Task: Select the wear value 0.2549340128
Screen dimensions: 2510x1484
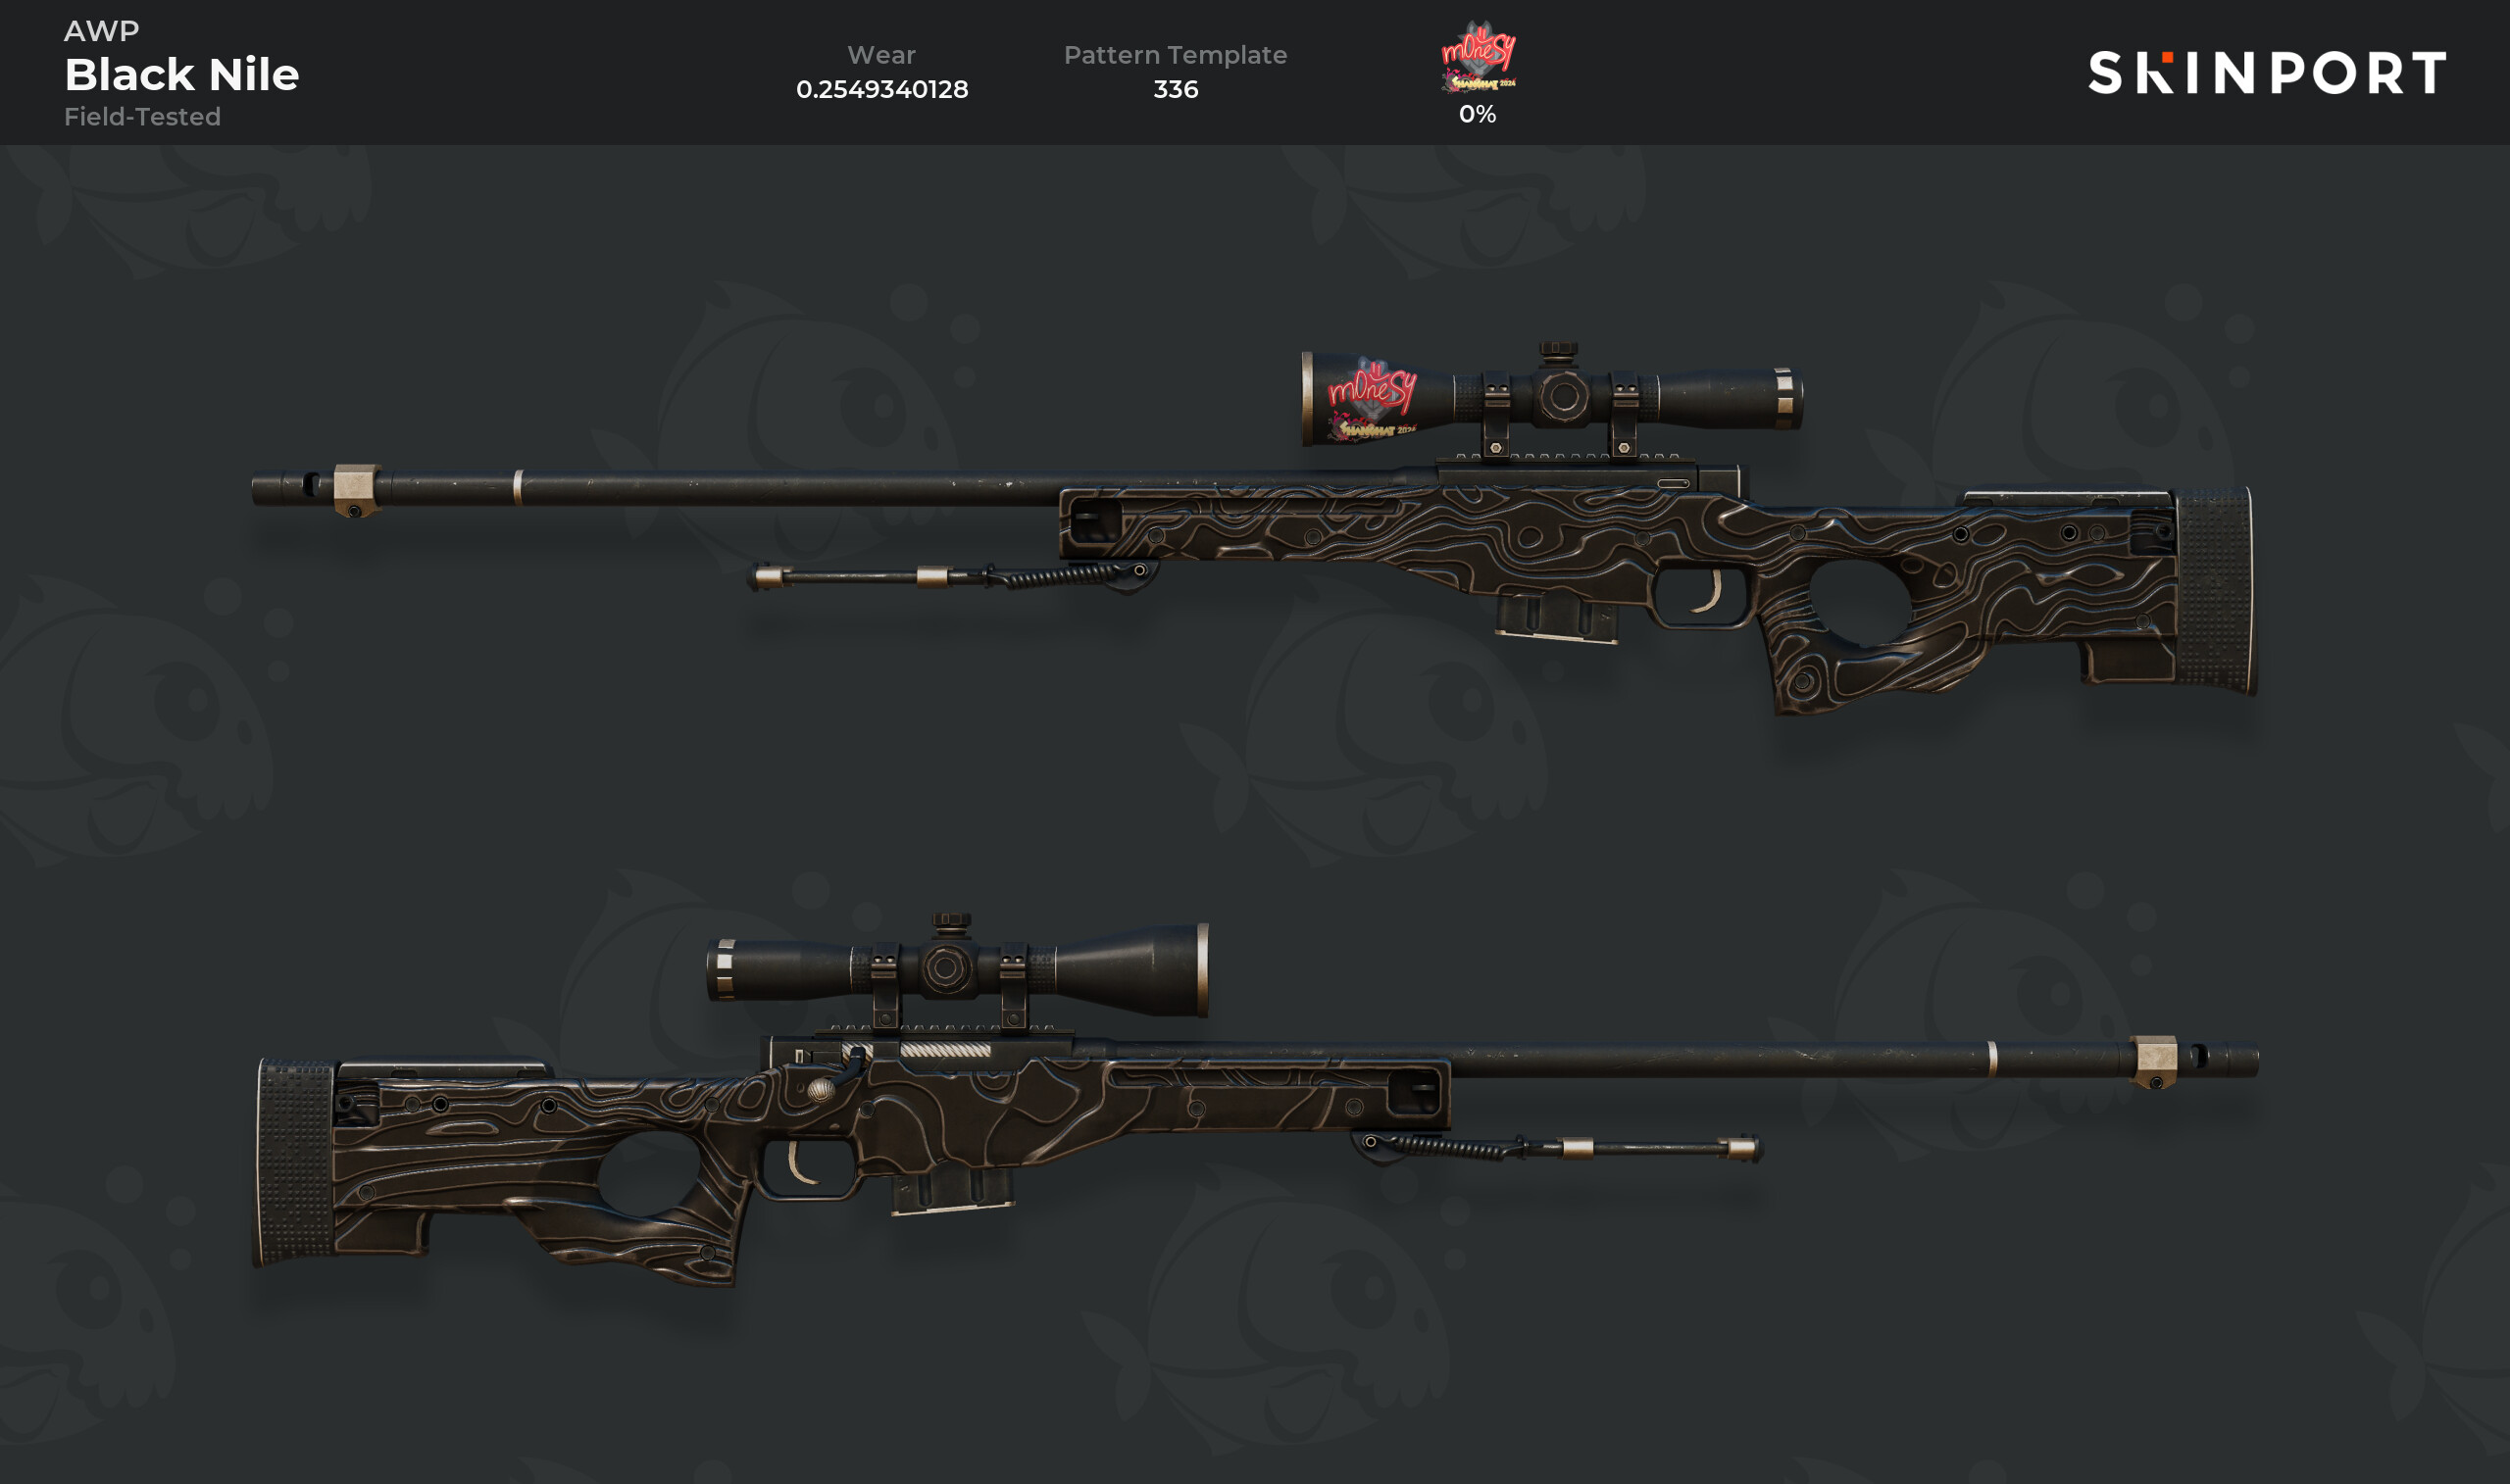Action: (882, 89)
